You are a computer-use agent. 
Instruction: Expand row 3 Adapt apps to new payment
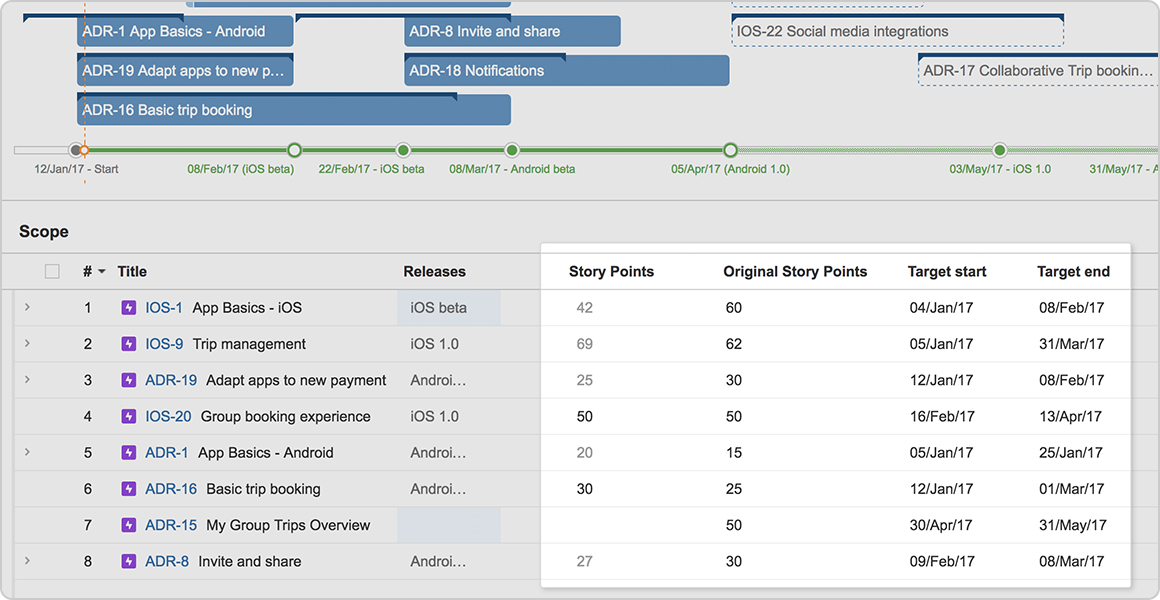click(x=27, y=380)
